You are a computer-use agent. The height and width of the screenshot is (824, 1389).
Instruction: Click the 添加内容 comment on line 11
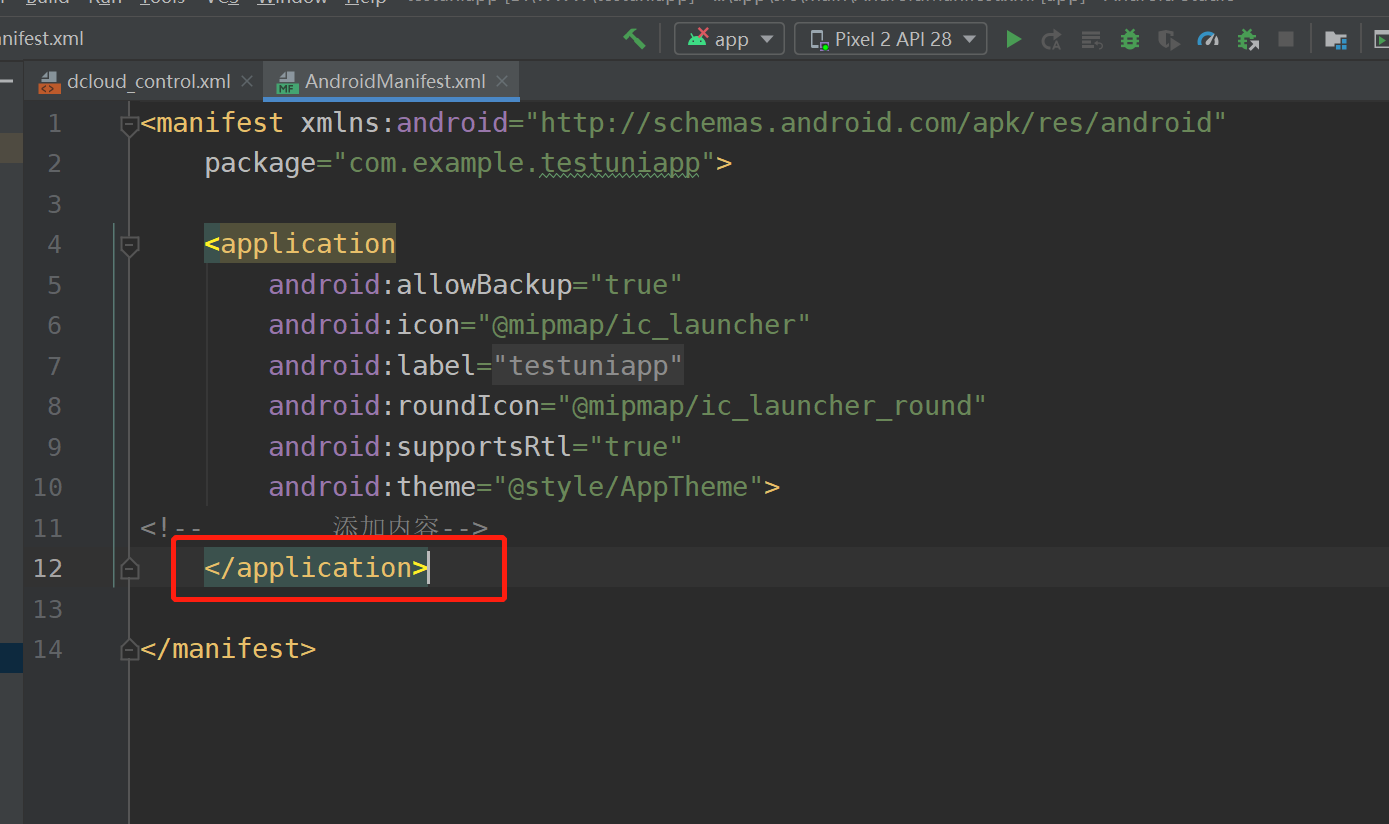(386, 527)
